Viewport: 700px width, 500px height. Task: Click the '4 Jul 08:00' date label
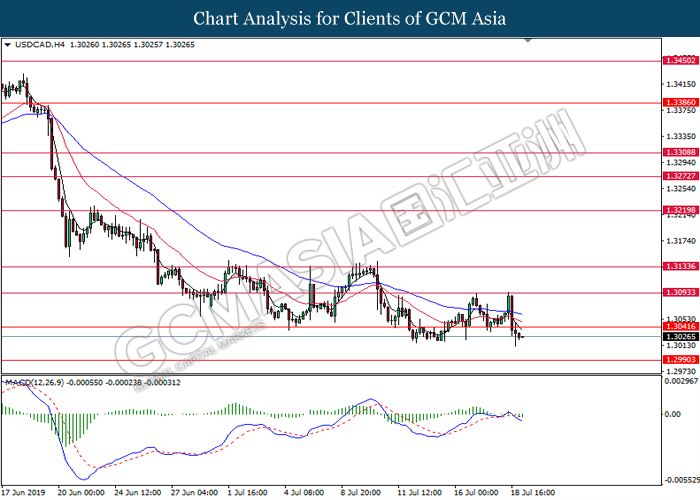[304, 492]
